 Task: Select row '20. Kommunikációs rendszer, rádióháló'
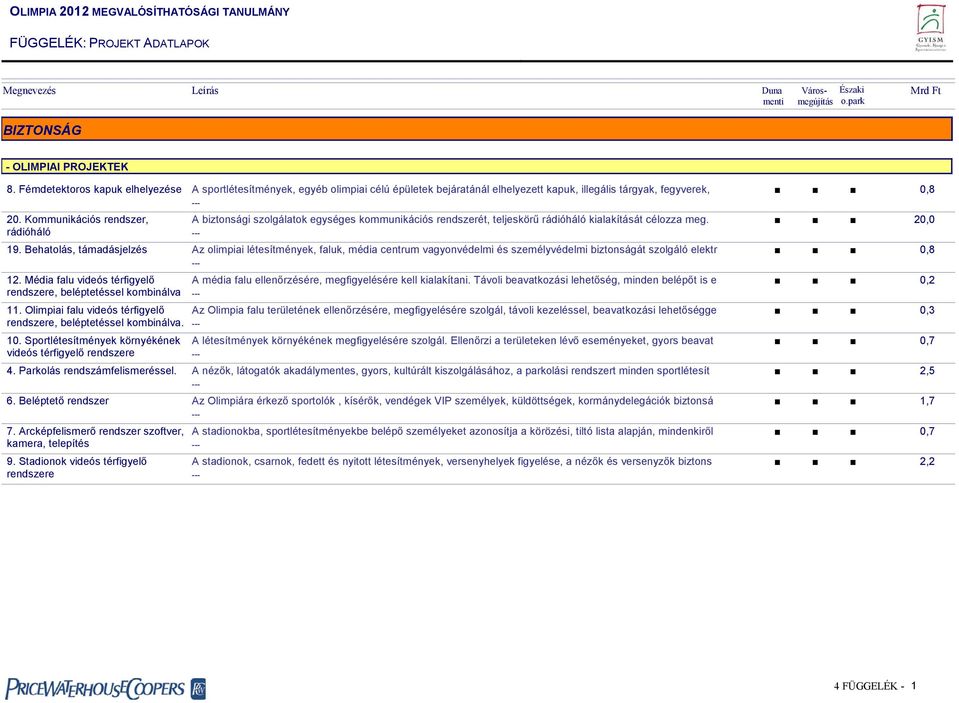point(477,226)
